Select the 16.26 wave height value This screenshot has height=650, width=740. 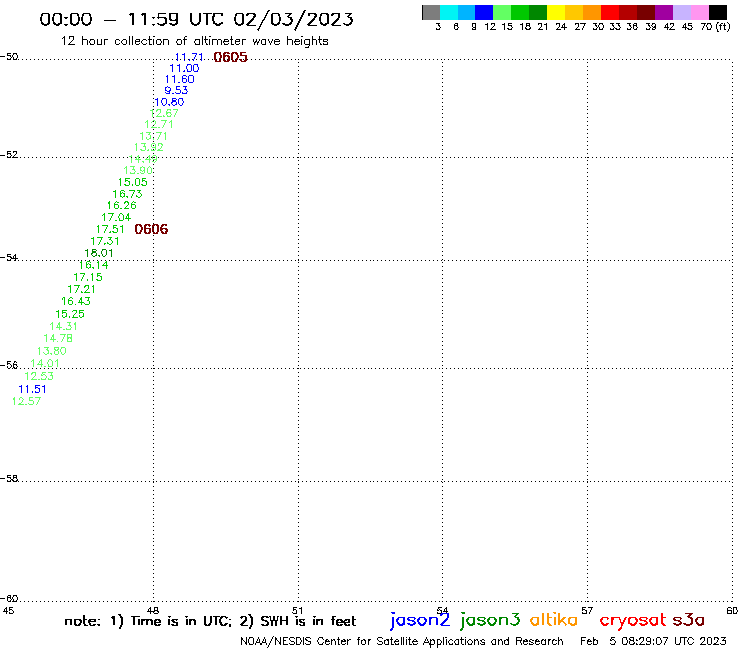point(121,205)
